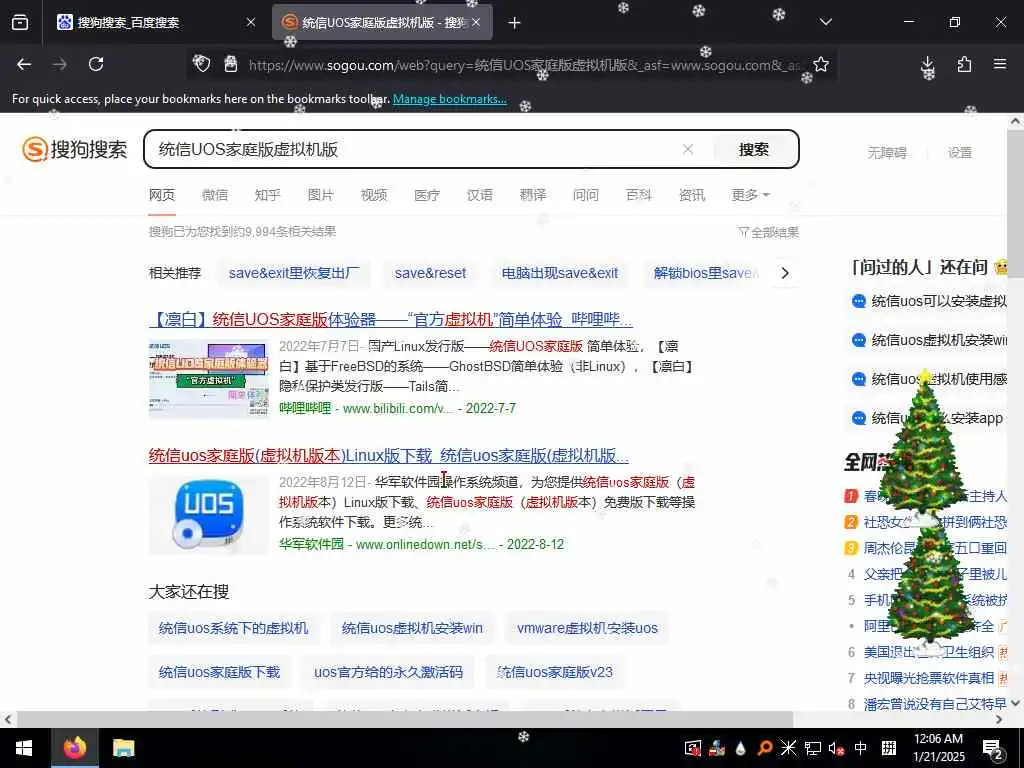This screenshot has height=768, width=1024.
Task: Open Manage bookmarks link
Action: tap(449, 99)
